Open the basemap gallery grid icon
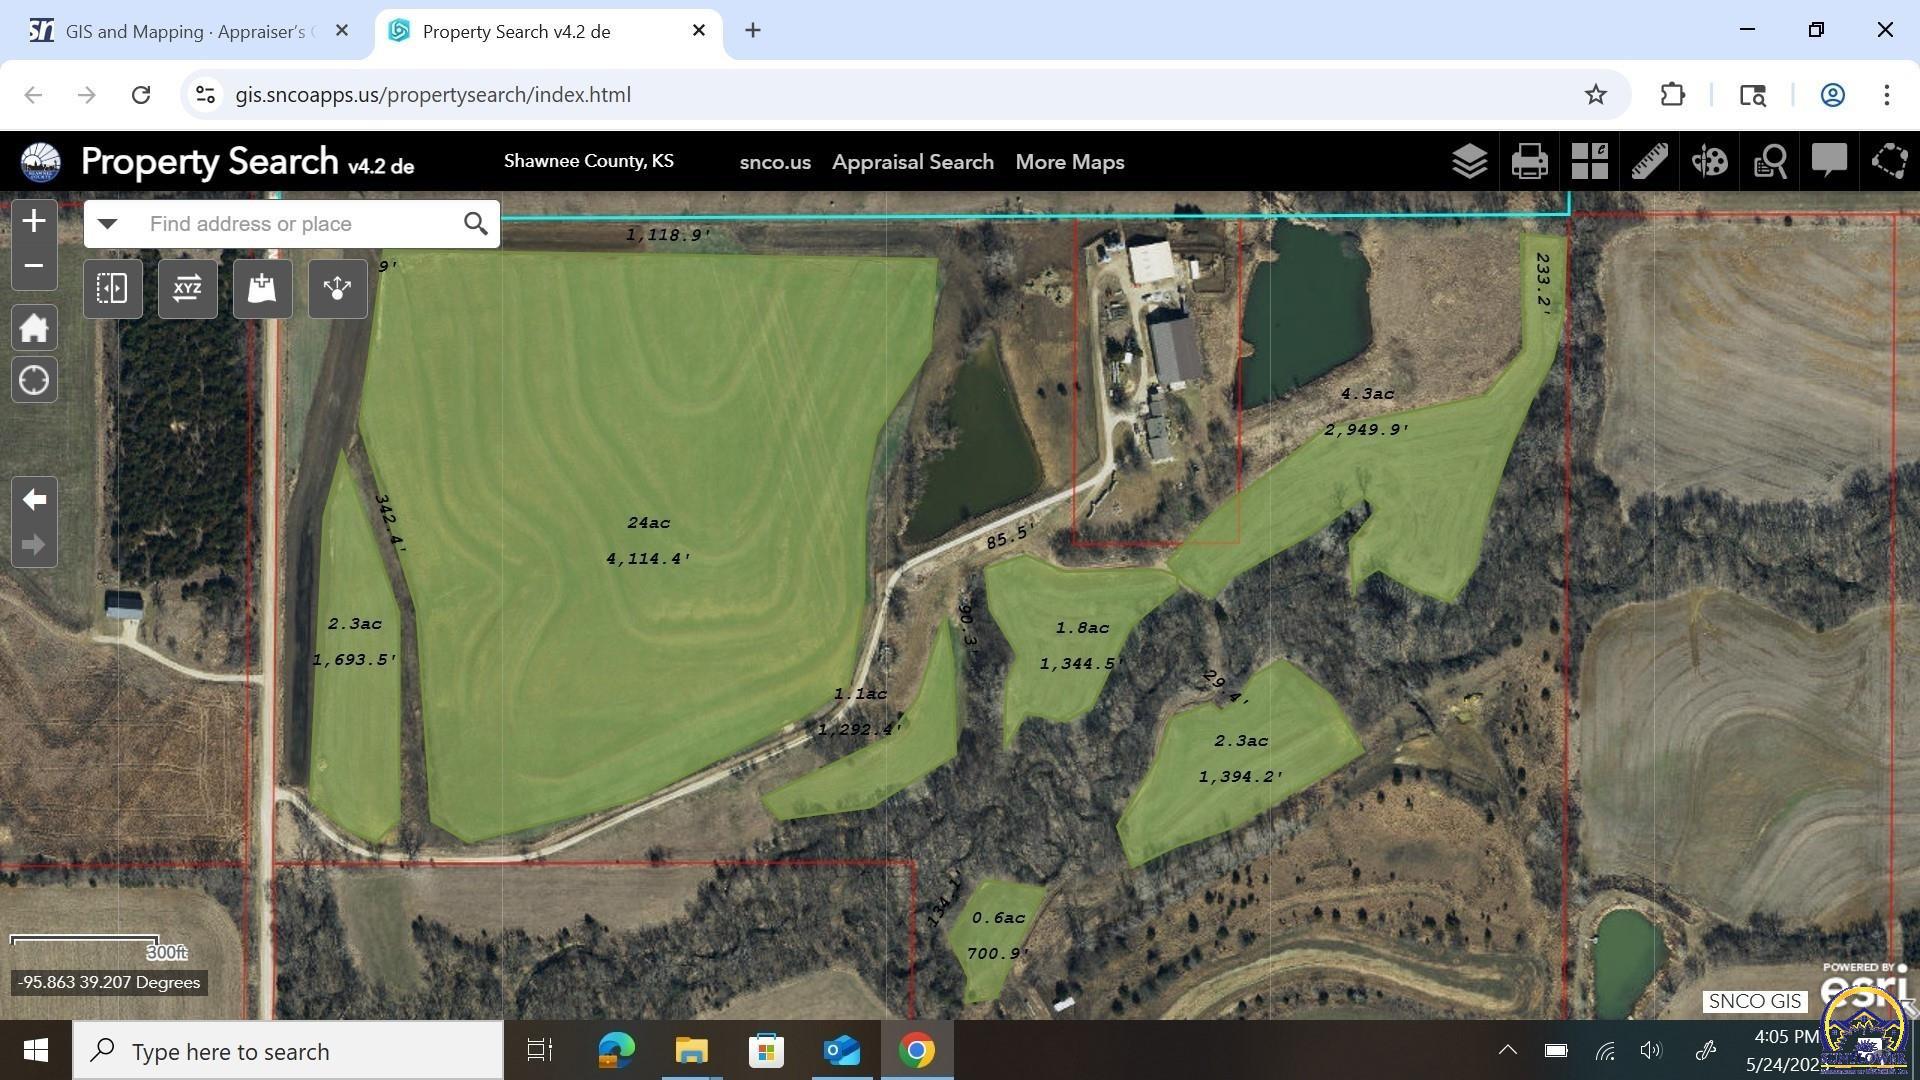 (x=1589, y=161)
